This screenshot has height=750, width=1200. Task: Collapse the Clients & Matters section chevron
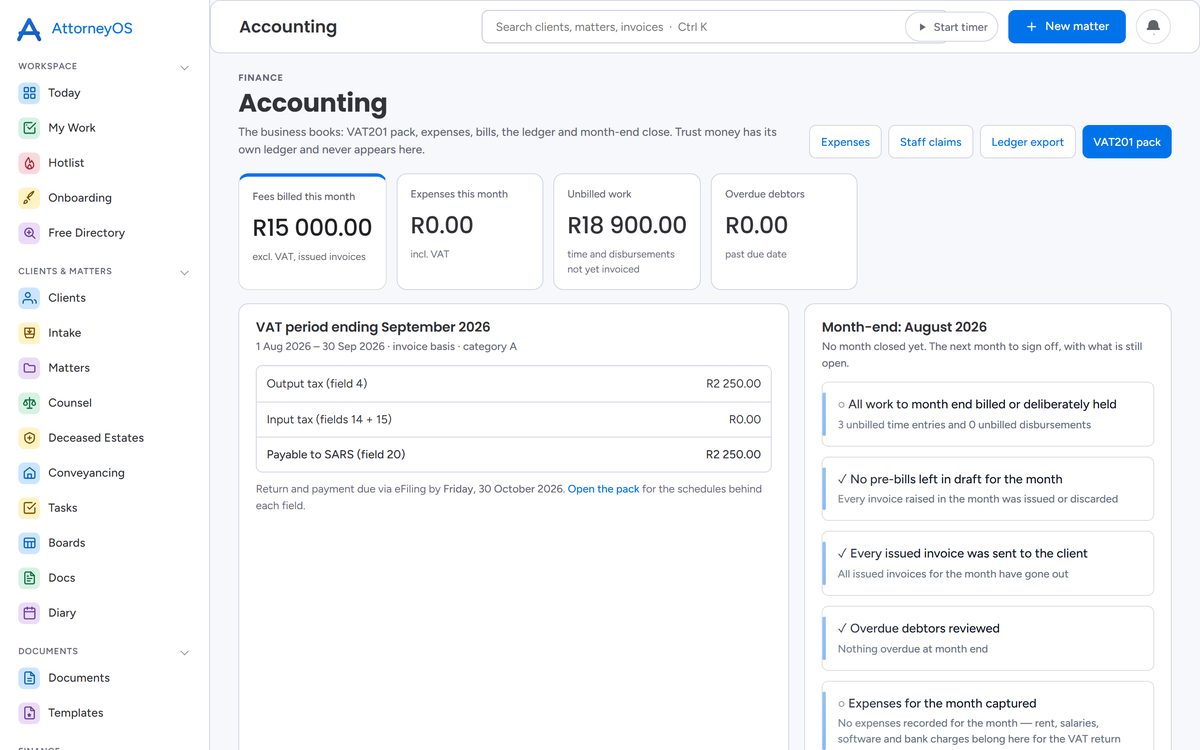click(184, 272)
